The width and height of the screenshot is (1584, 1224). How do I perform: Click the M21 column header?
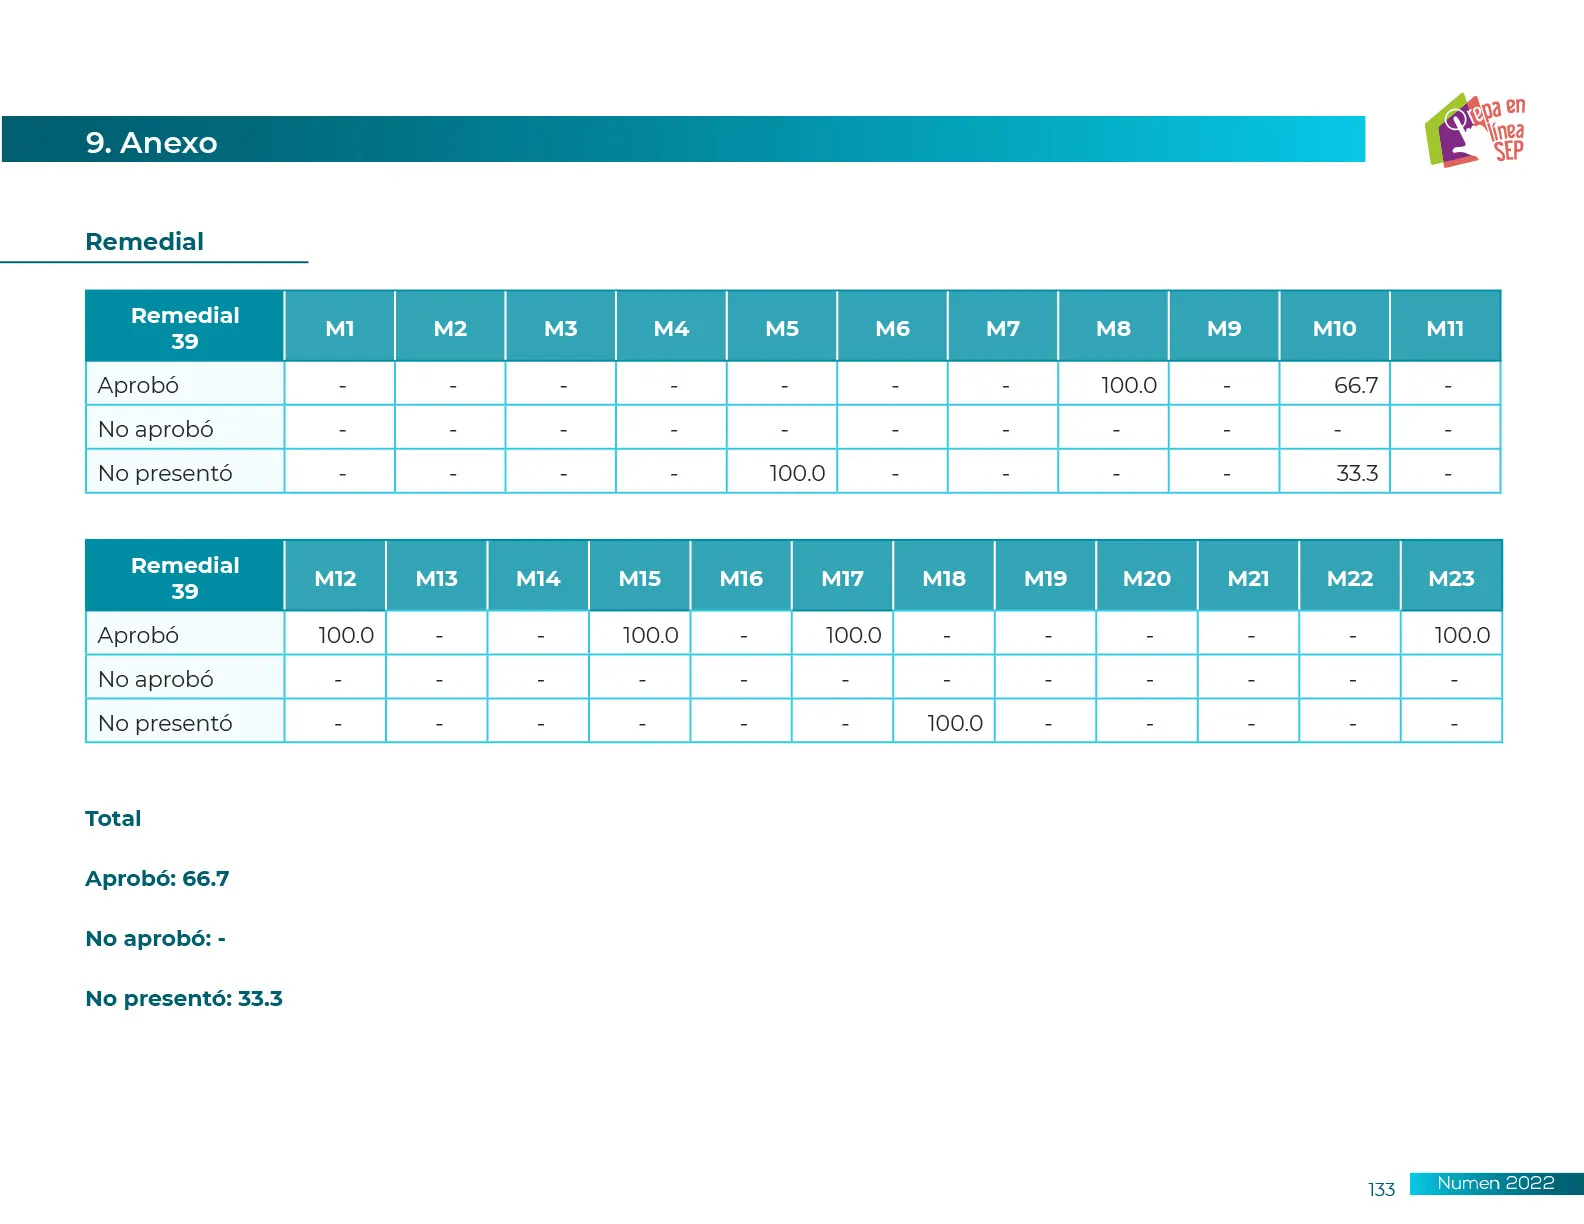1248,578
